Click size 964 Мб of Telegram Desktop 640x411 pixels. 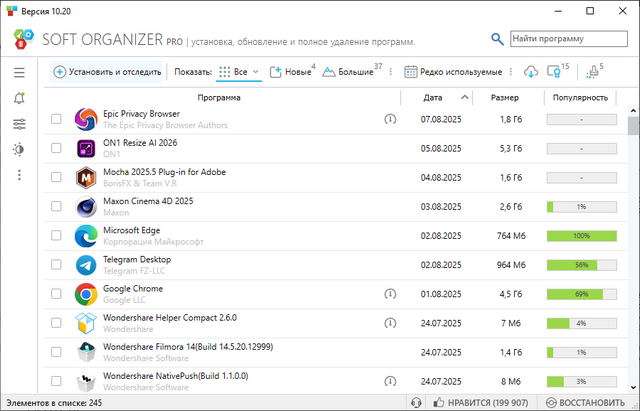coord(511,265)
